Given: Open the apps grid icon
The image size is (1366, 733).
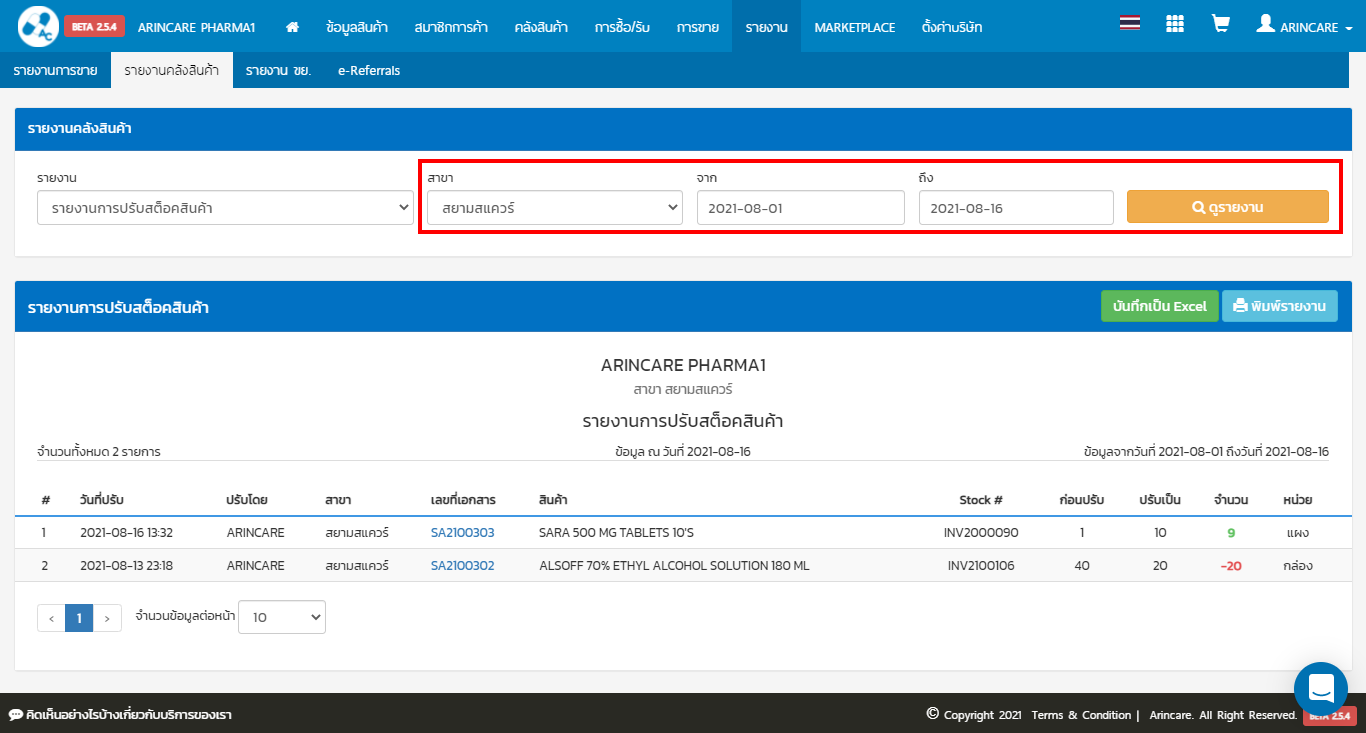Looking at the screenshot, I should coord(1175,24).
